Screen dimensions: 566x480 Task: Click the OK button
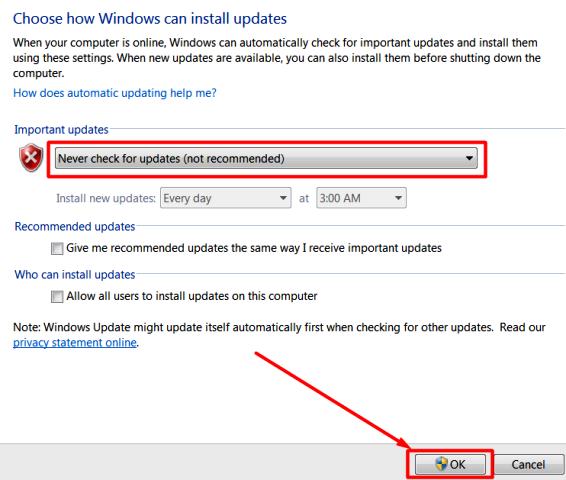(x=450, y=464)
